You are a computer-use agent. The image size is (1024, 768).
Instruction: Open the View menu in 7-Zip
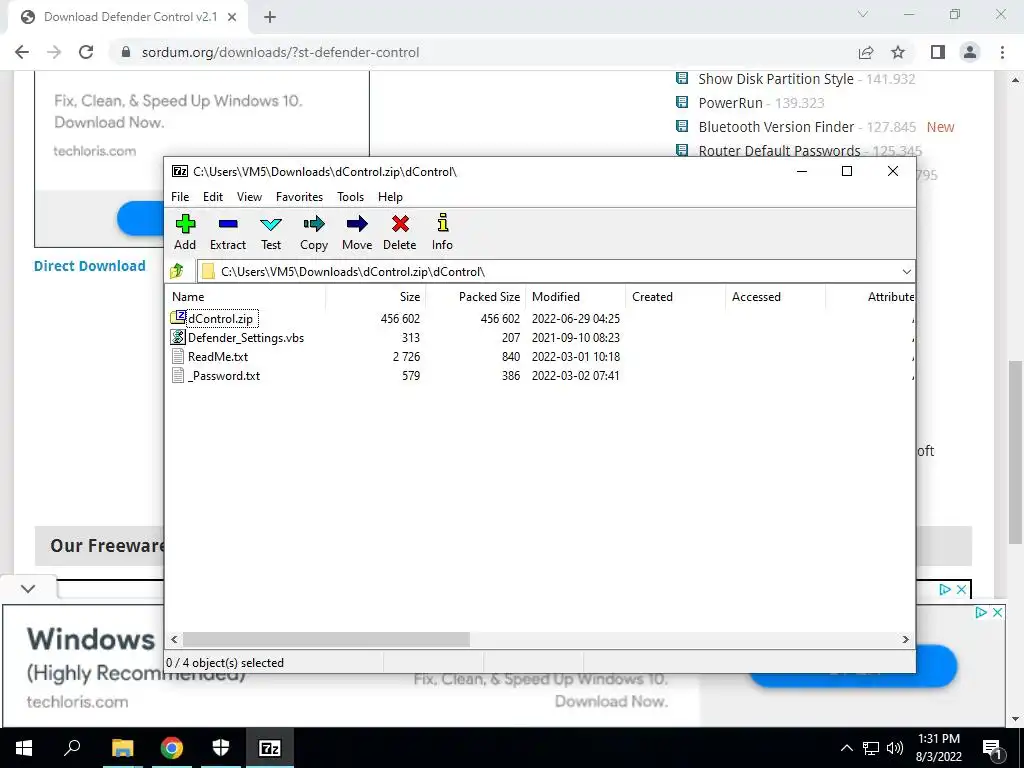249,197
